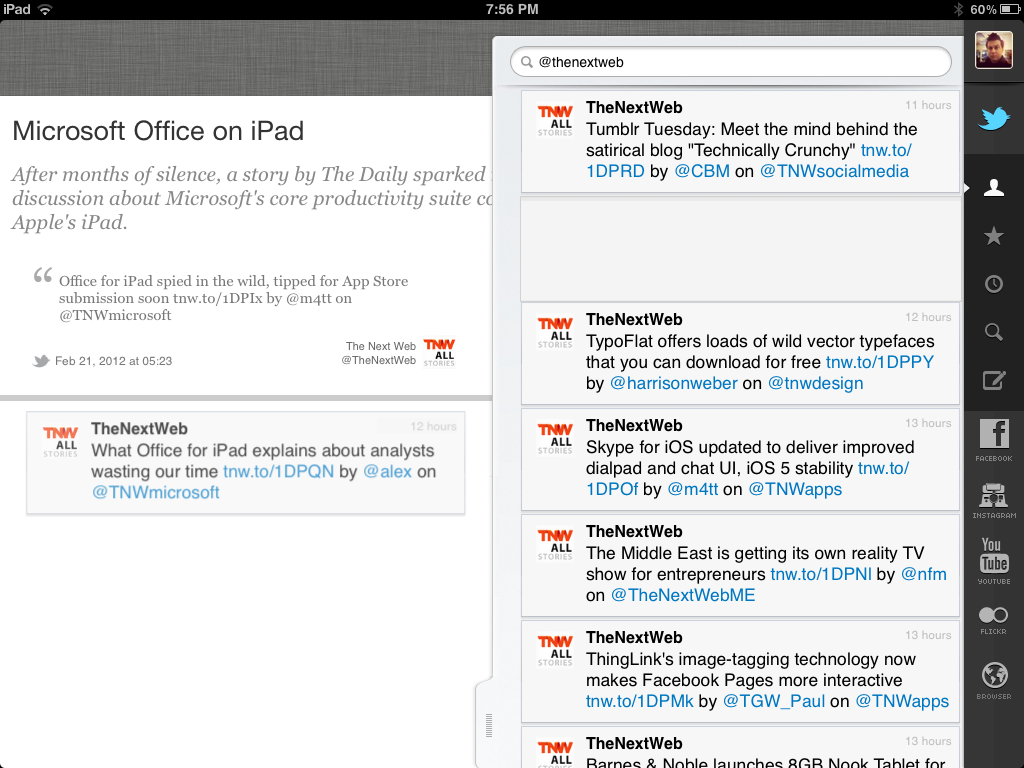The height and width of the screenshot is (768, 1024).
Task: Grab the side panel drag handle
Action: pyautogui.click(x=488, y=725)
